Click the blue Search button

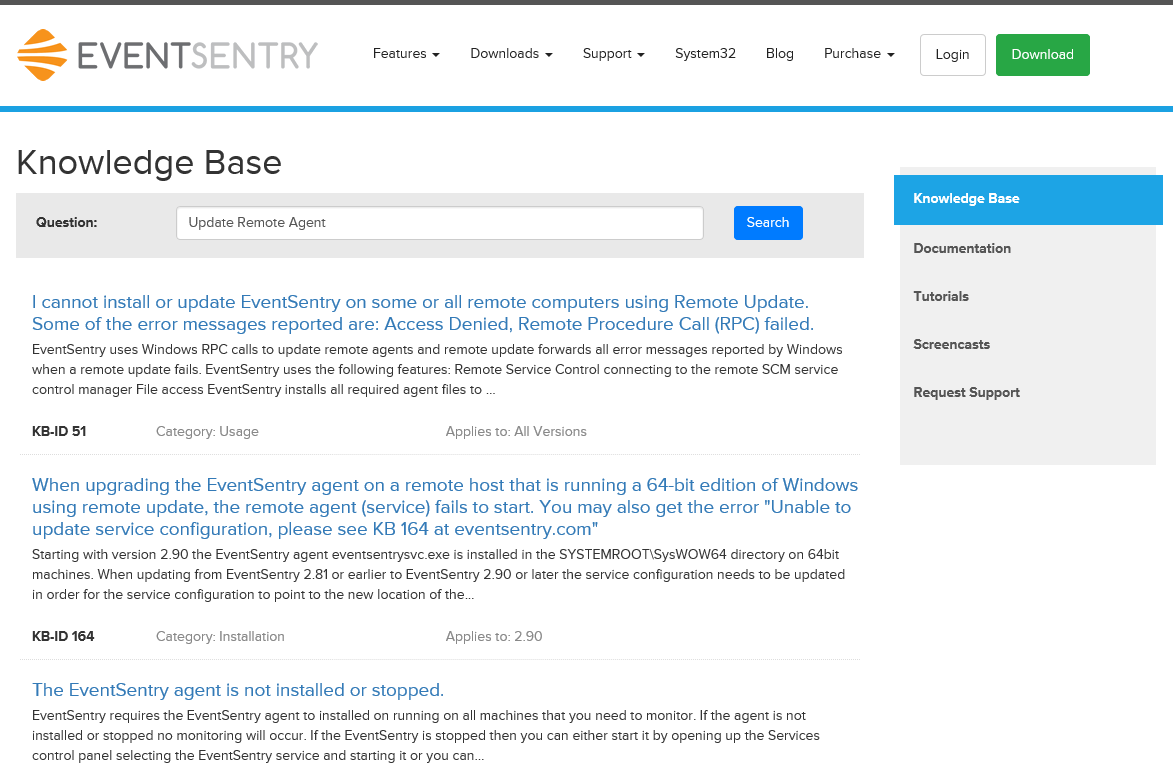pos(768,223)
